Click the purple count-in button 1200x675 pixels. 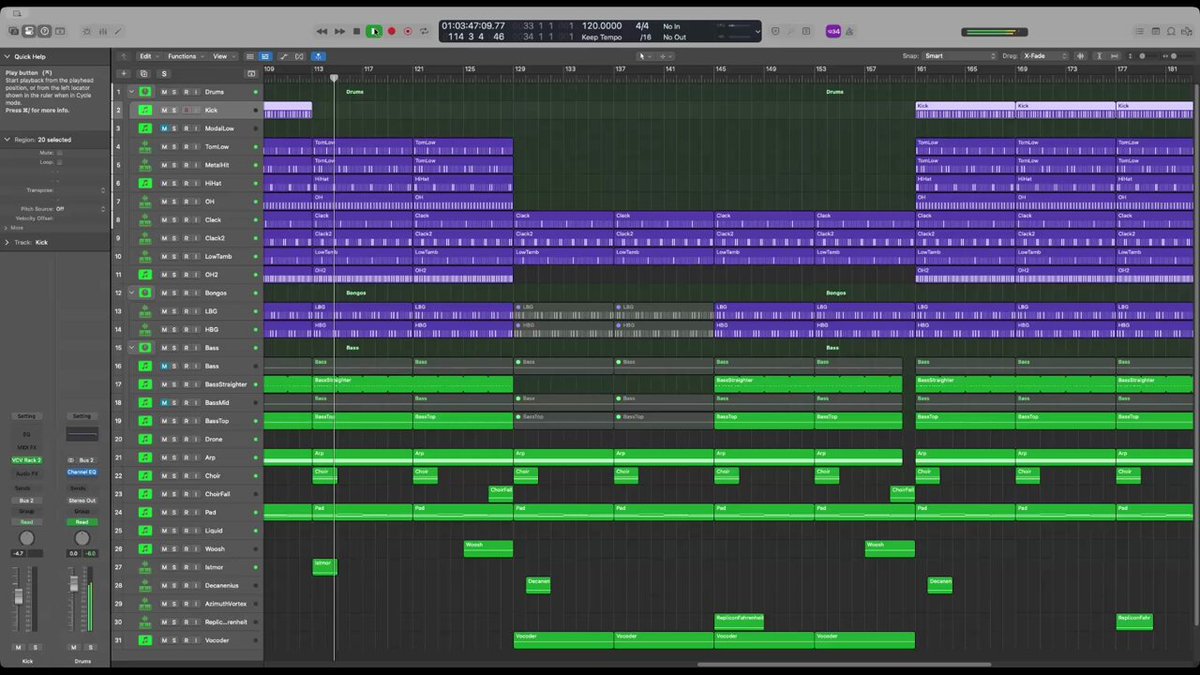pos(832,31)
